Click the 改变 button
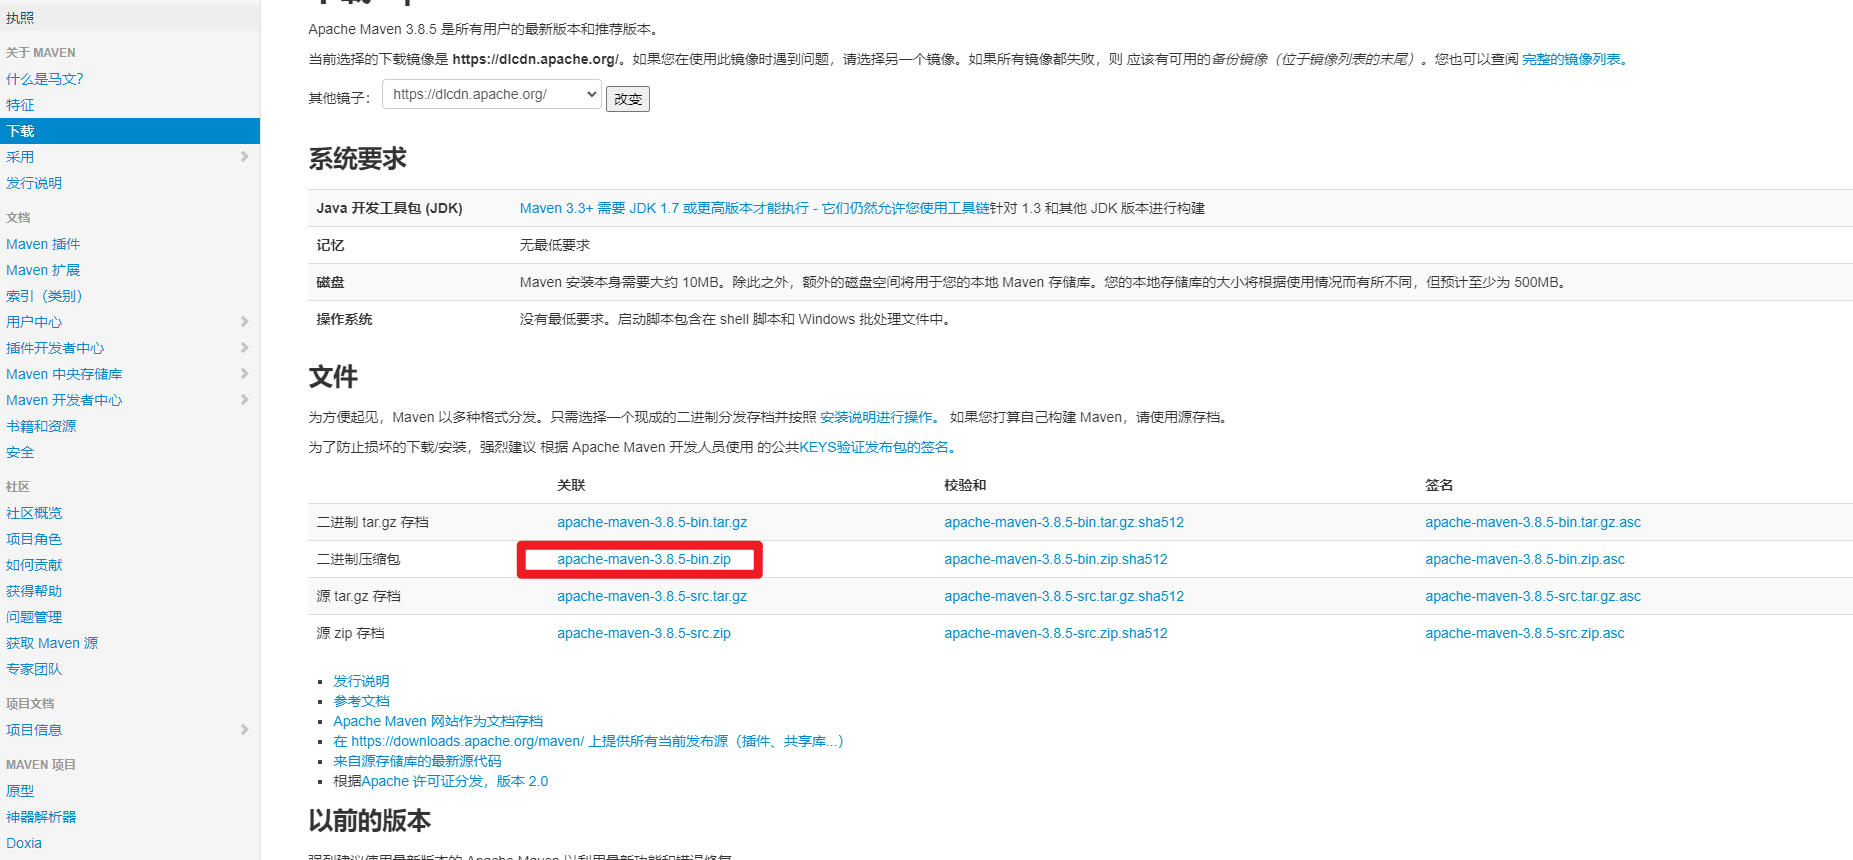Screen dimensions: 1853x860 coord(628,99)
